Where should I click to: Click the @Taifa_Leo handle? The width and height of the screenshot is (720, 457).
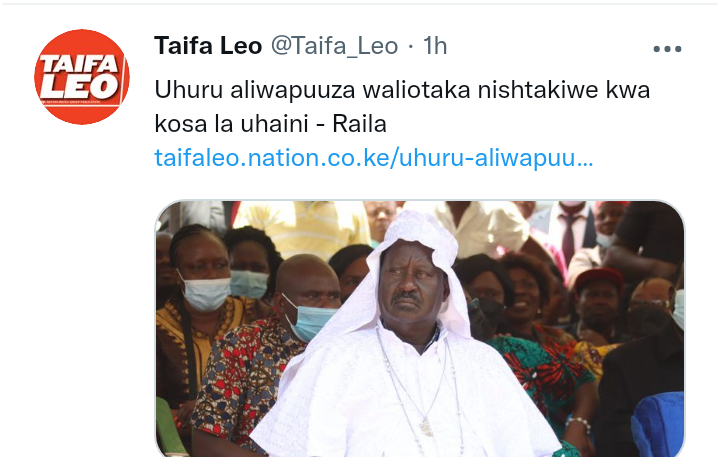coord(334,46)
